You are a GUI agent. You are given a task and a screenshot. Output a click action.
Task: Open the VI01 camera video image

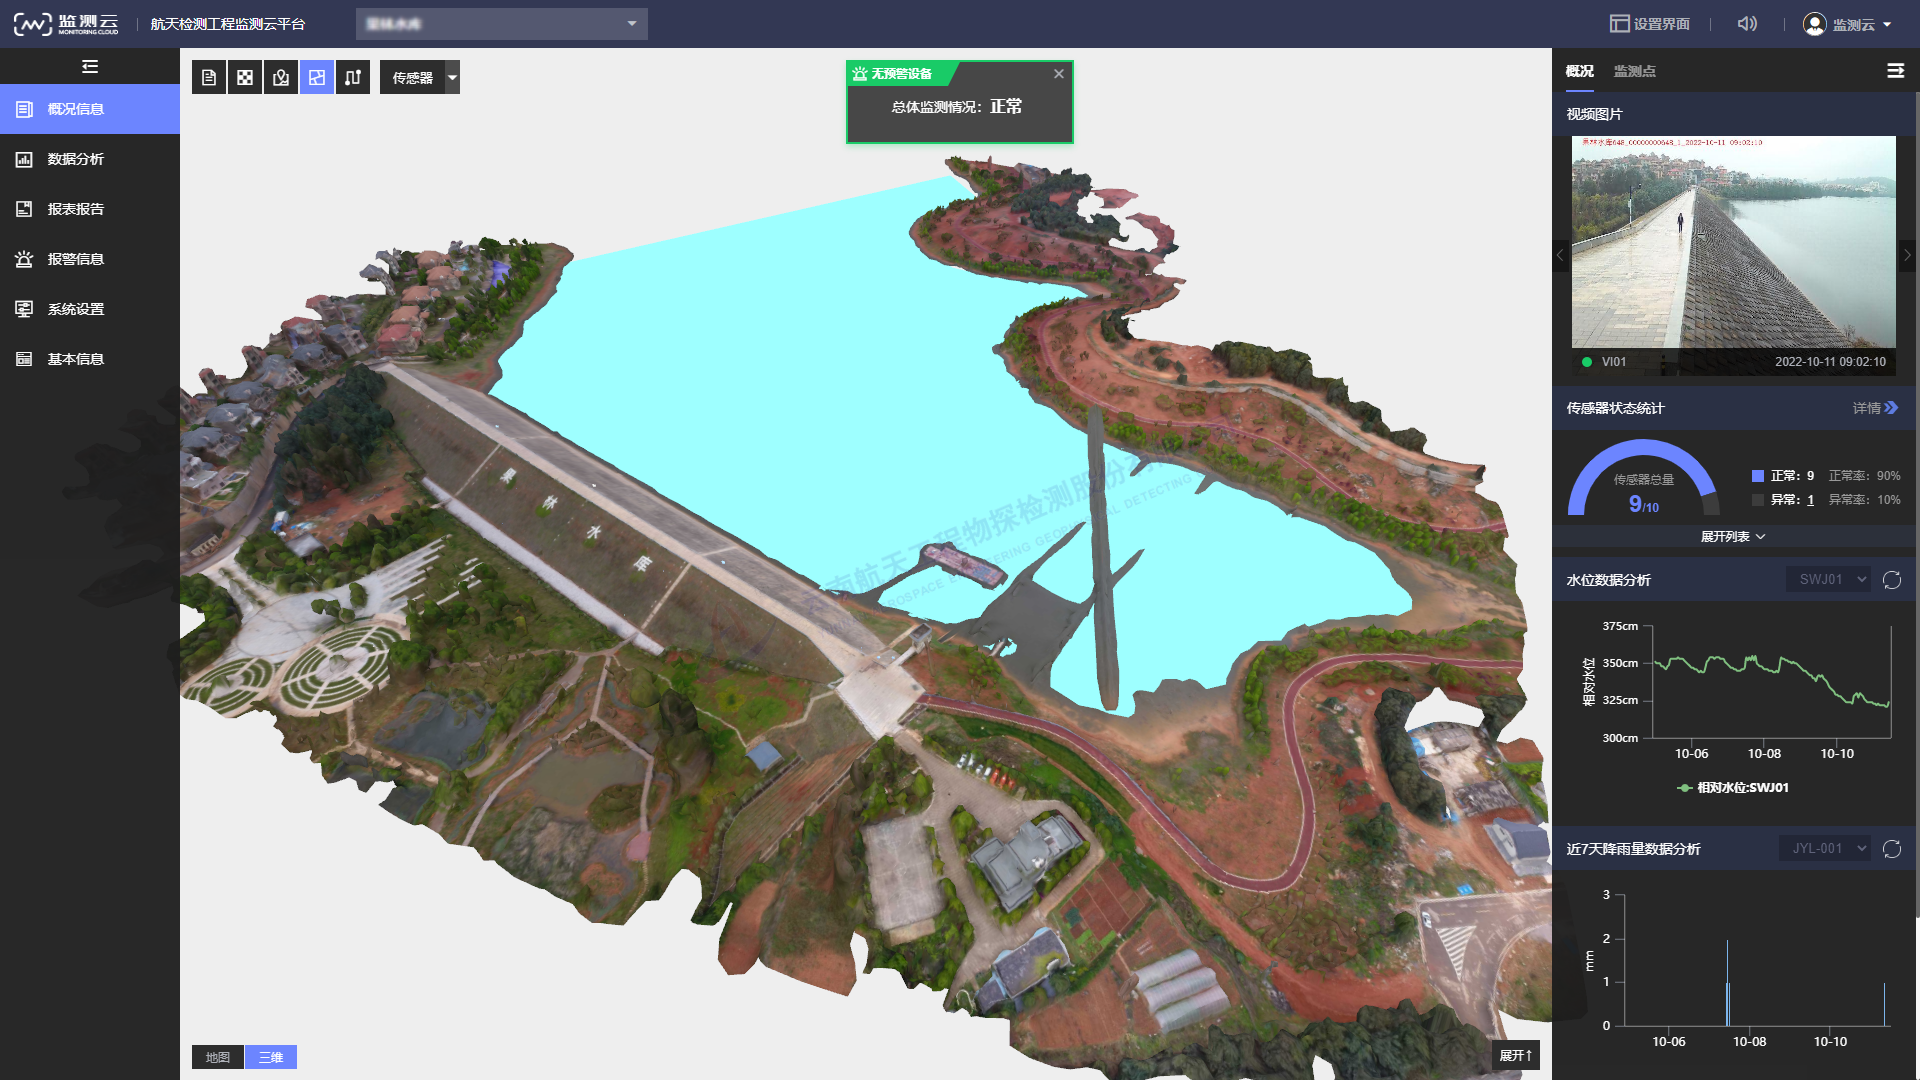pyautogui.click(x=1733, y=242)
